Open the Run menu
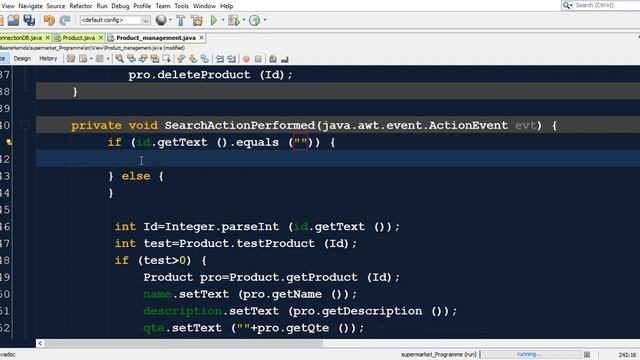The image size is (640, 360). point(102,6)
